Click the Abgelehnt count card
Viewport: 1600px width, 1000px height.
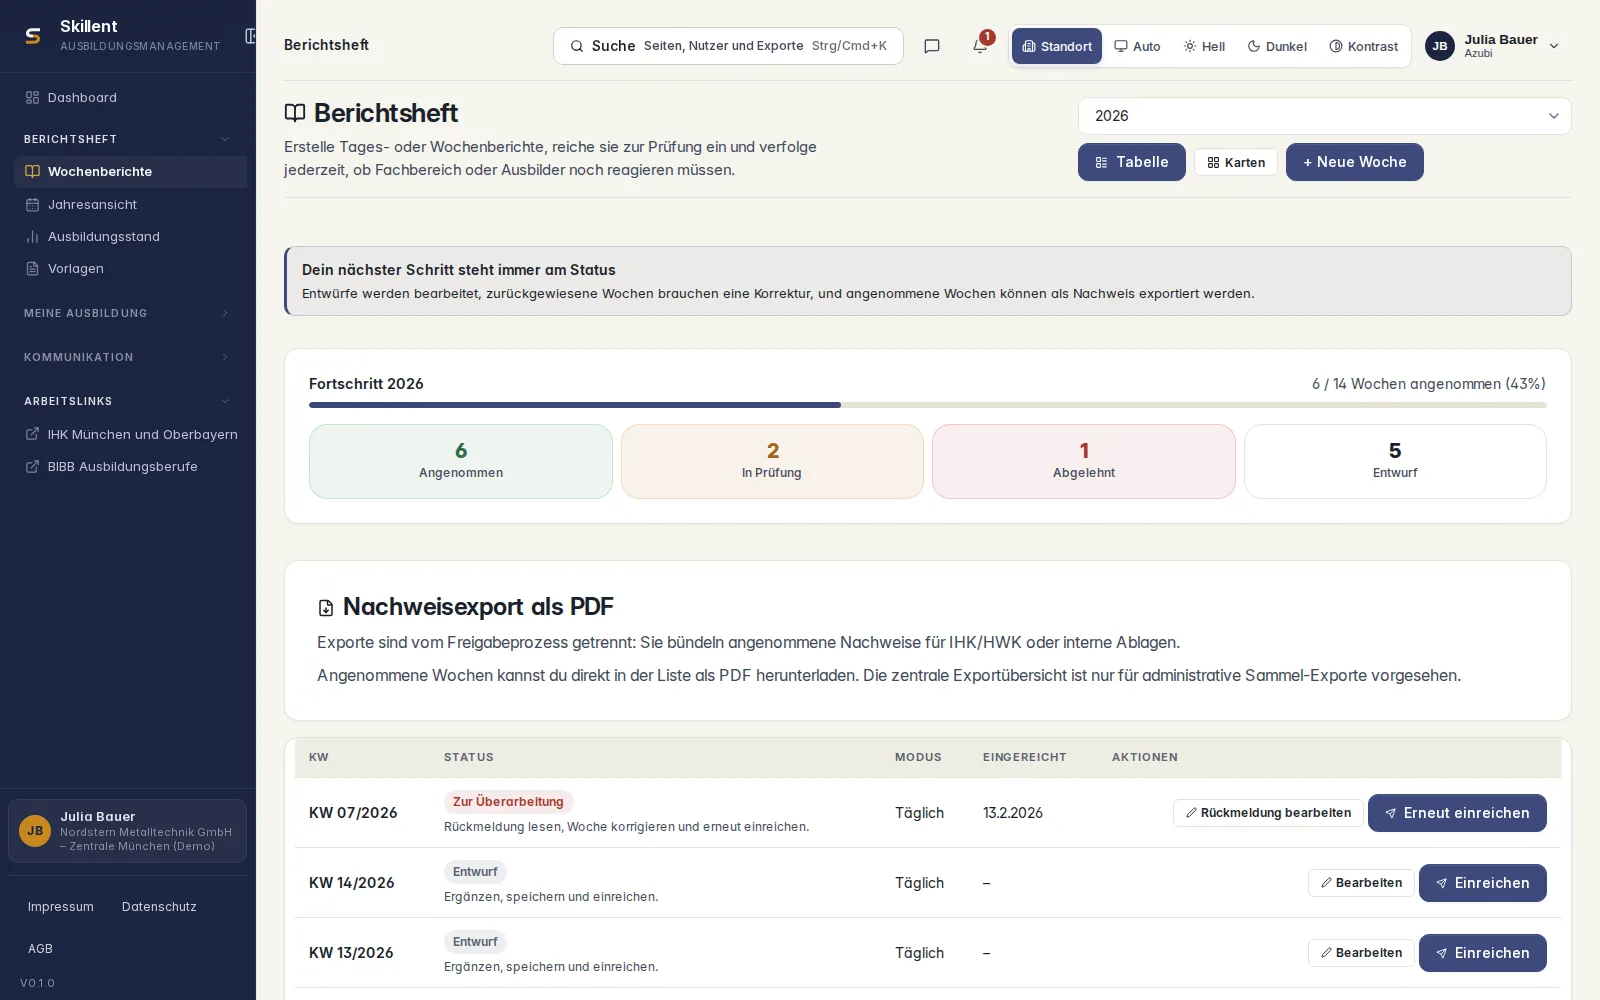(1084, 461)
